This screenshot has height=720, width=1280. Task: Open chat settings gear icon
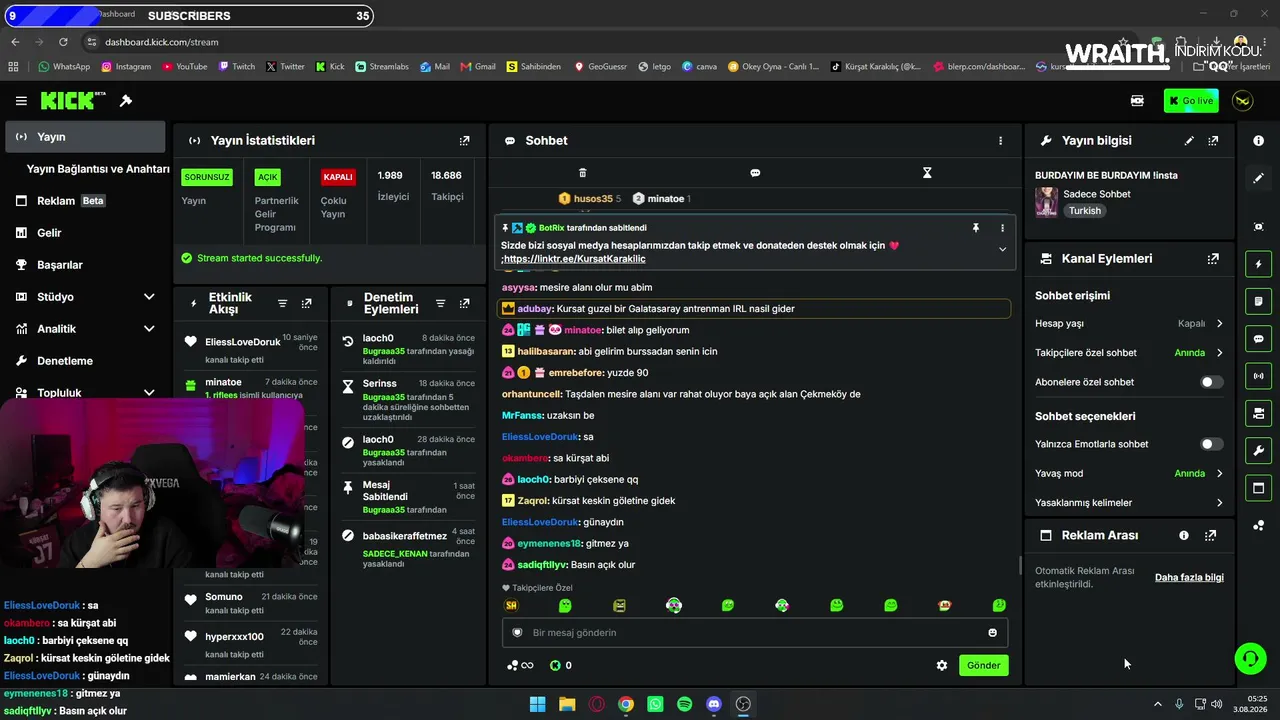pos(942,665)
